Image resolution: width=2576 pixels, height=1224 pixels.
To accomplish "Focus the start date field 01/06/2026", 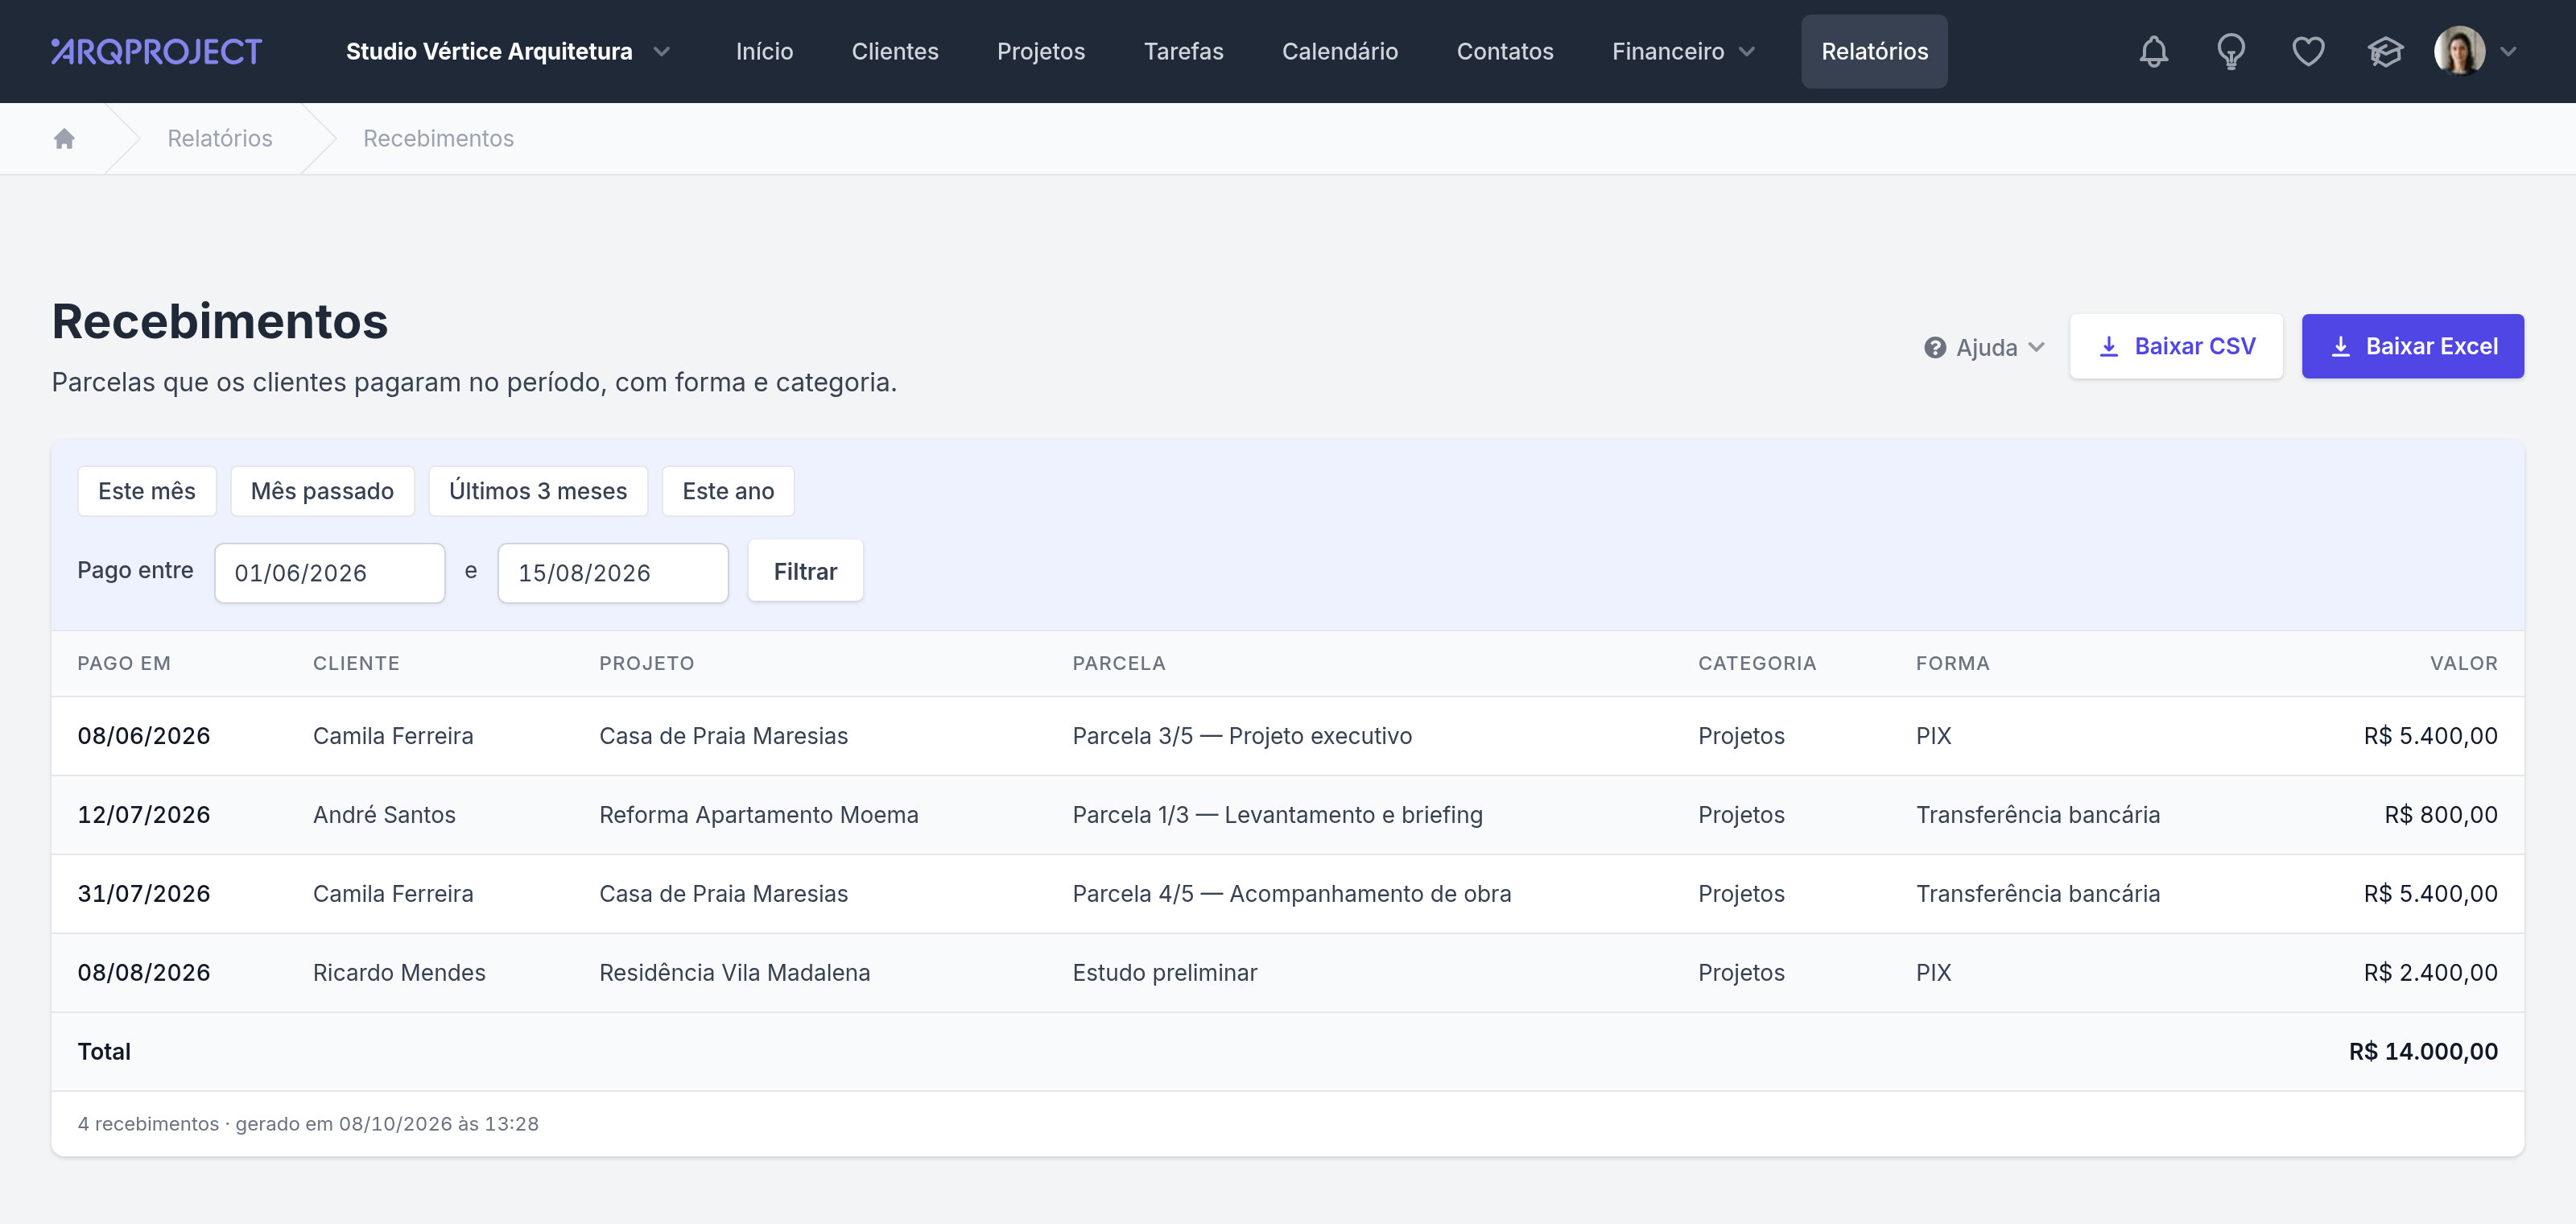I will 329,573.
